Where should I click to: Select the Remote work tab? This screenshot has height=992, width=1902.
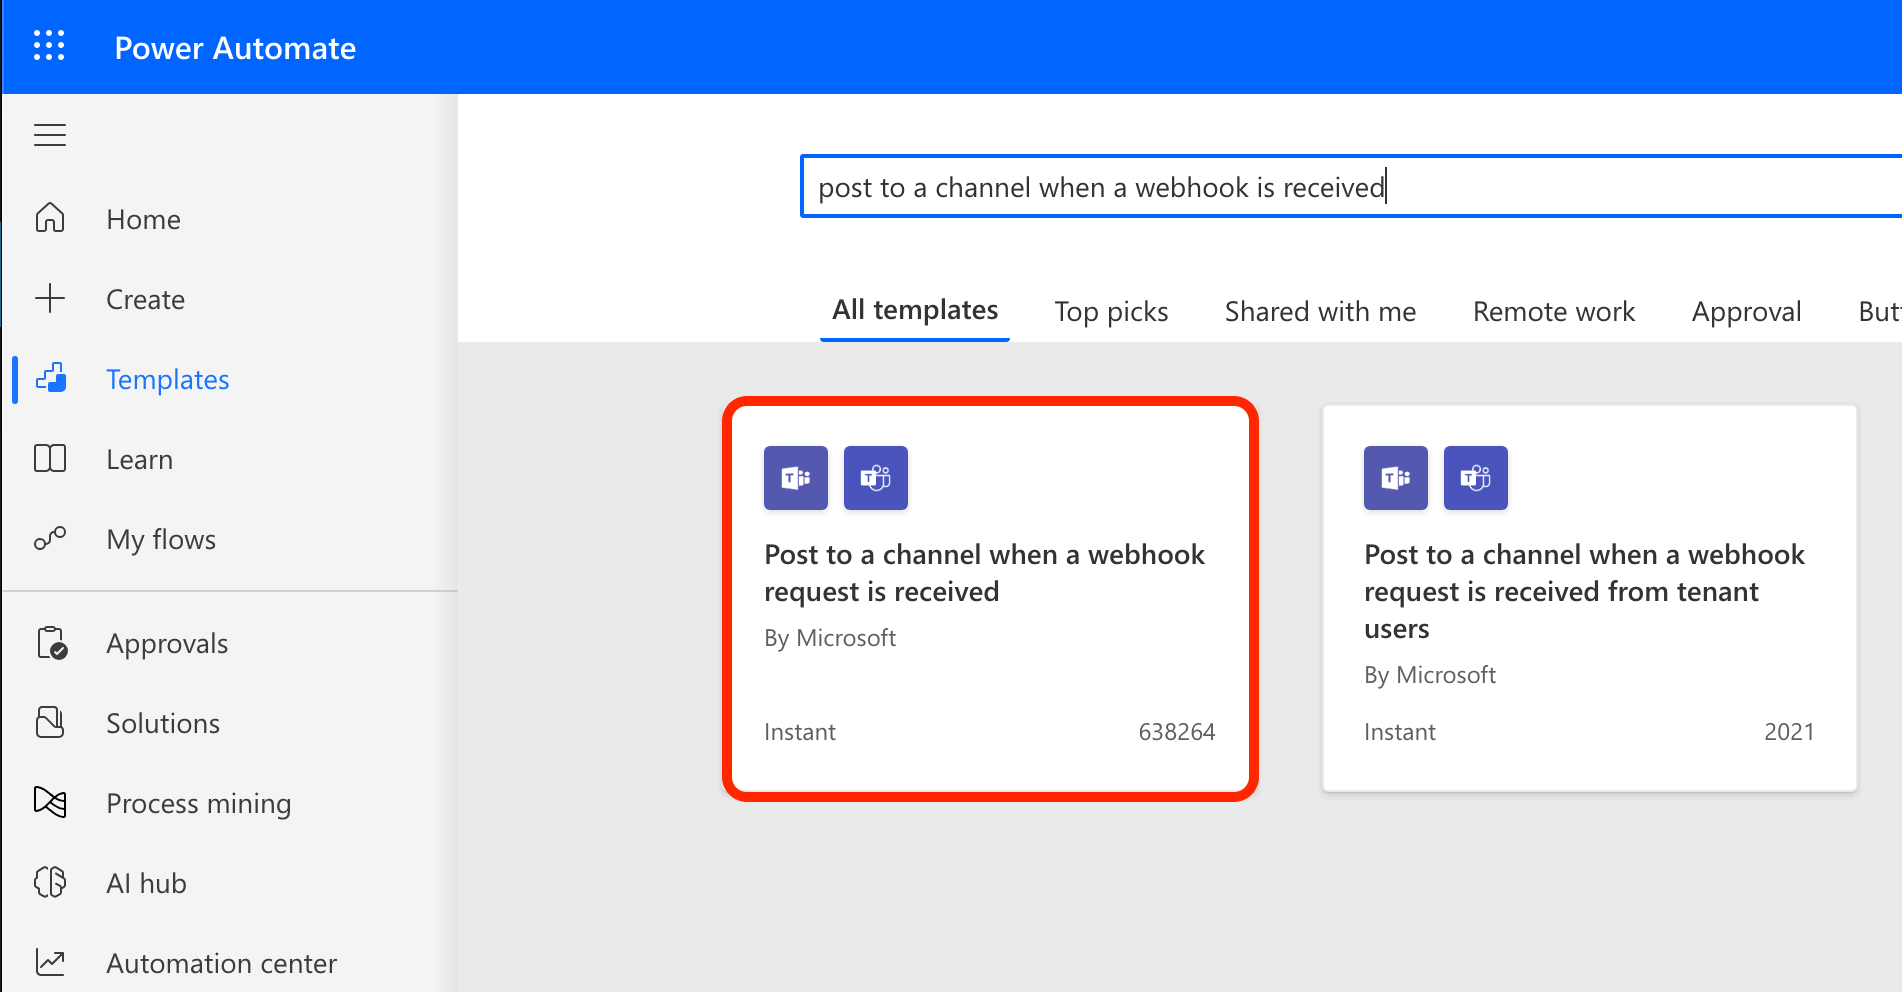pyautogui.click(x=1553, y=311)
